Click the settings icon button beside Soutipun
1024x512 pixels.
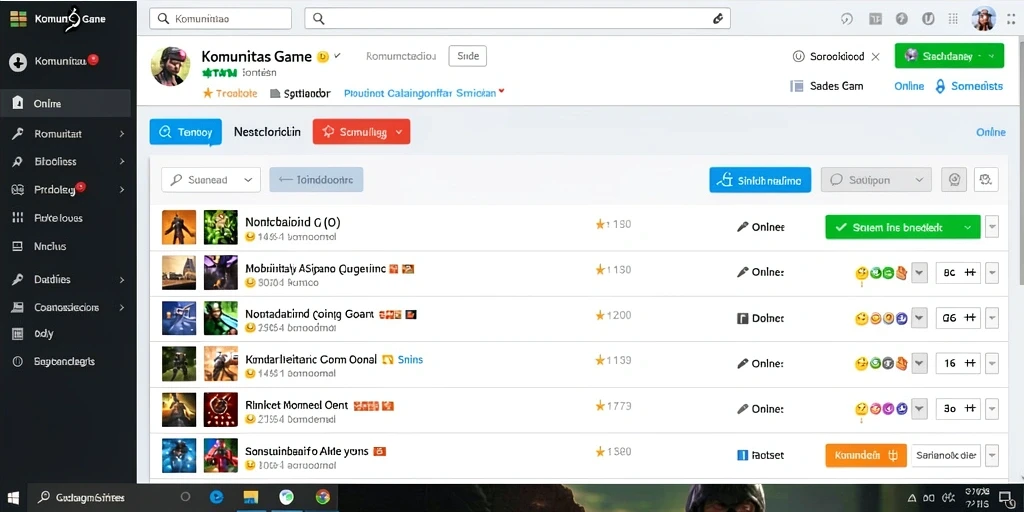[986, 180]
